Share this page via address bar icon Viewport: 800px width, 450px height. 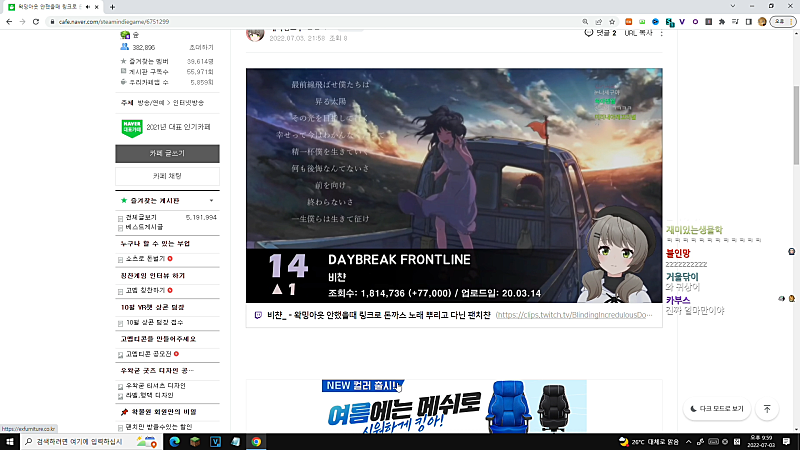pos(598,22)
